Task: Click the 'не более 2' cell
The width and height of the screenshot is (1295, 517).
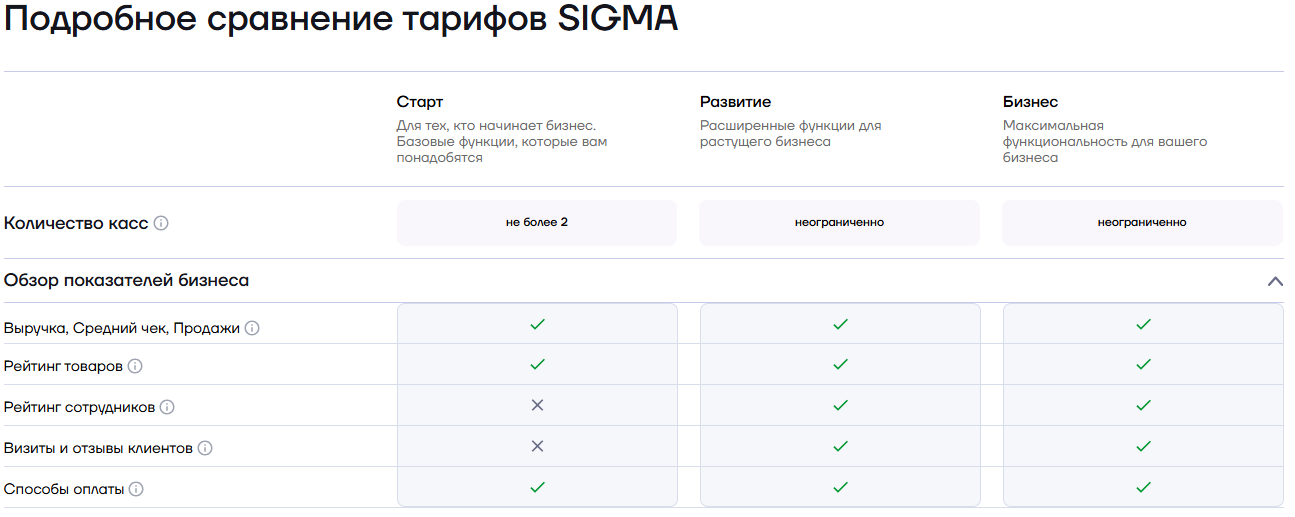Action: pos(537,222)
